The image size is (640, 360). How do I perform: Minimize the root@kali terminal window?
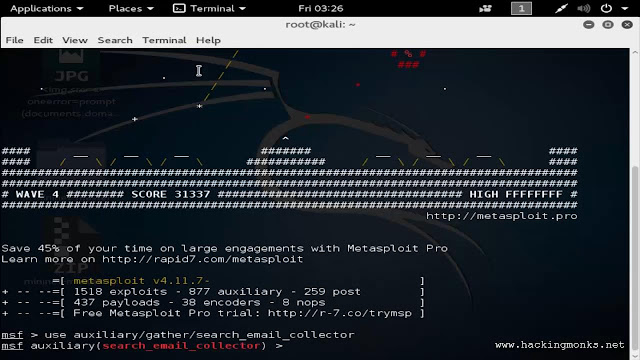click(589, 25)
